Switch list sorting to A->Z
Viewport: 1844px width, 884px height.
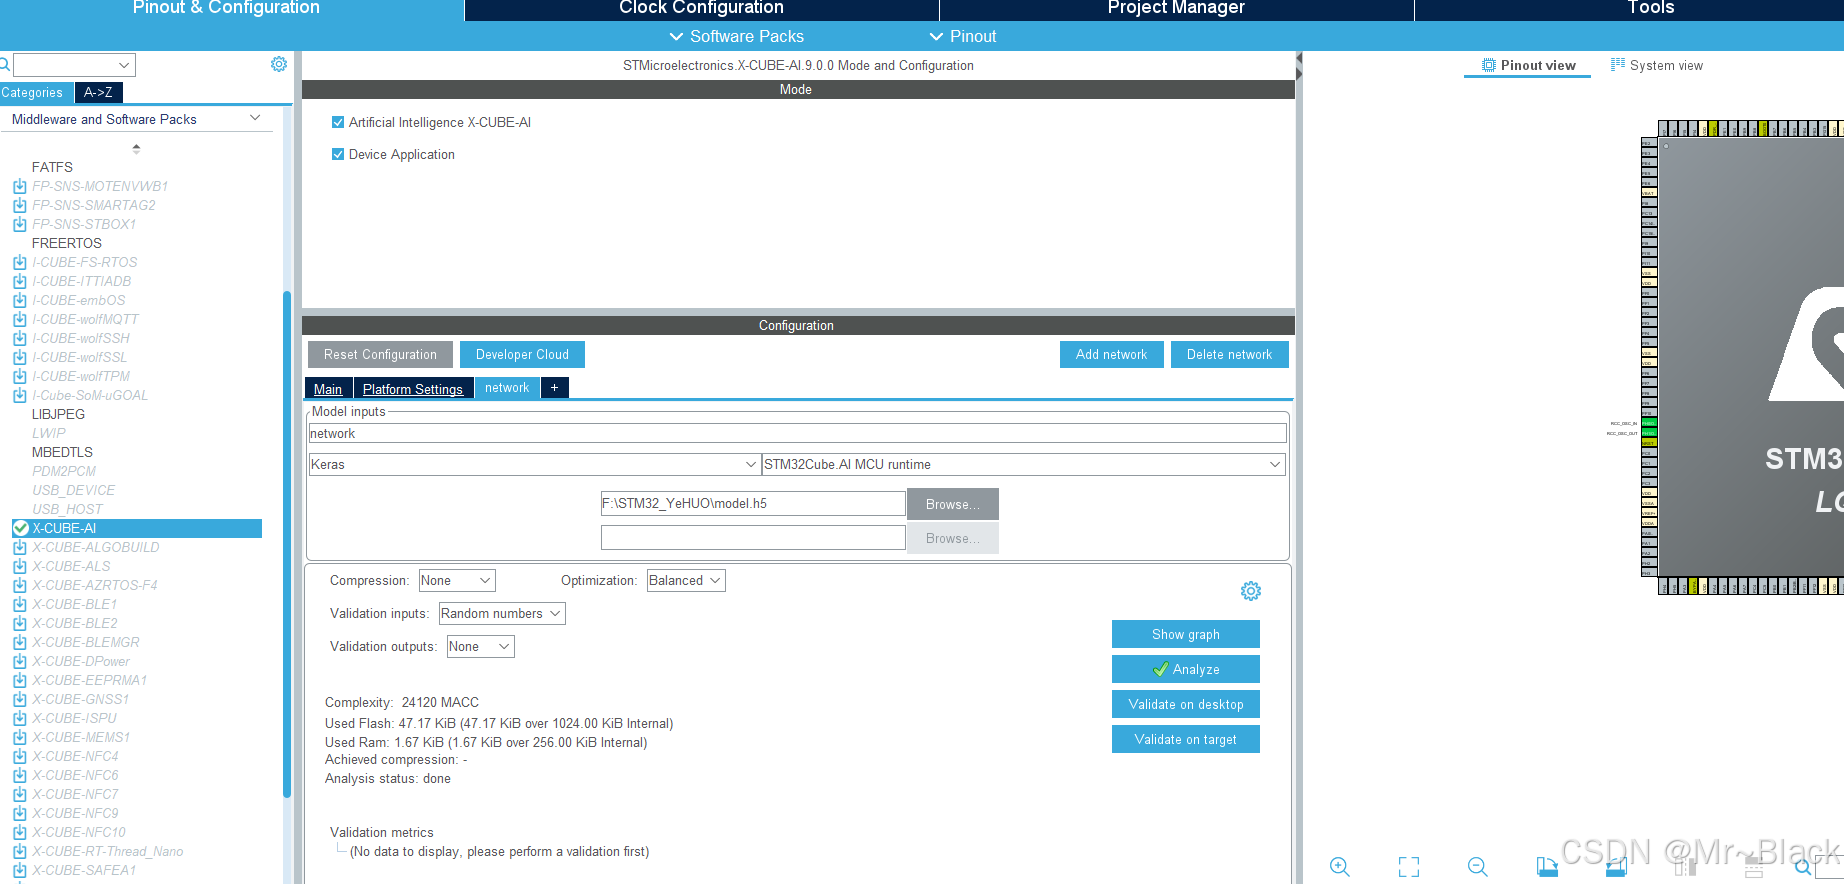[x=98, y=92]
